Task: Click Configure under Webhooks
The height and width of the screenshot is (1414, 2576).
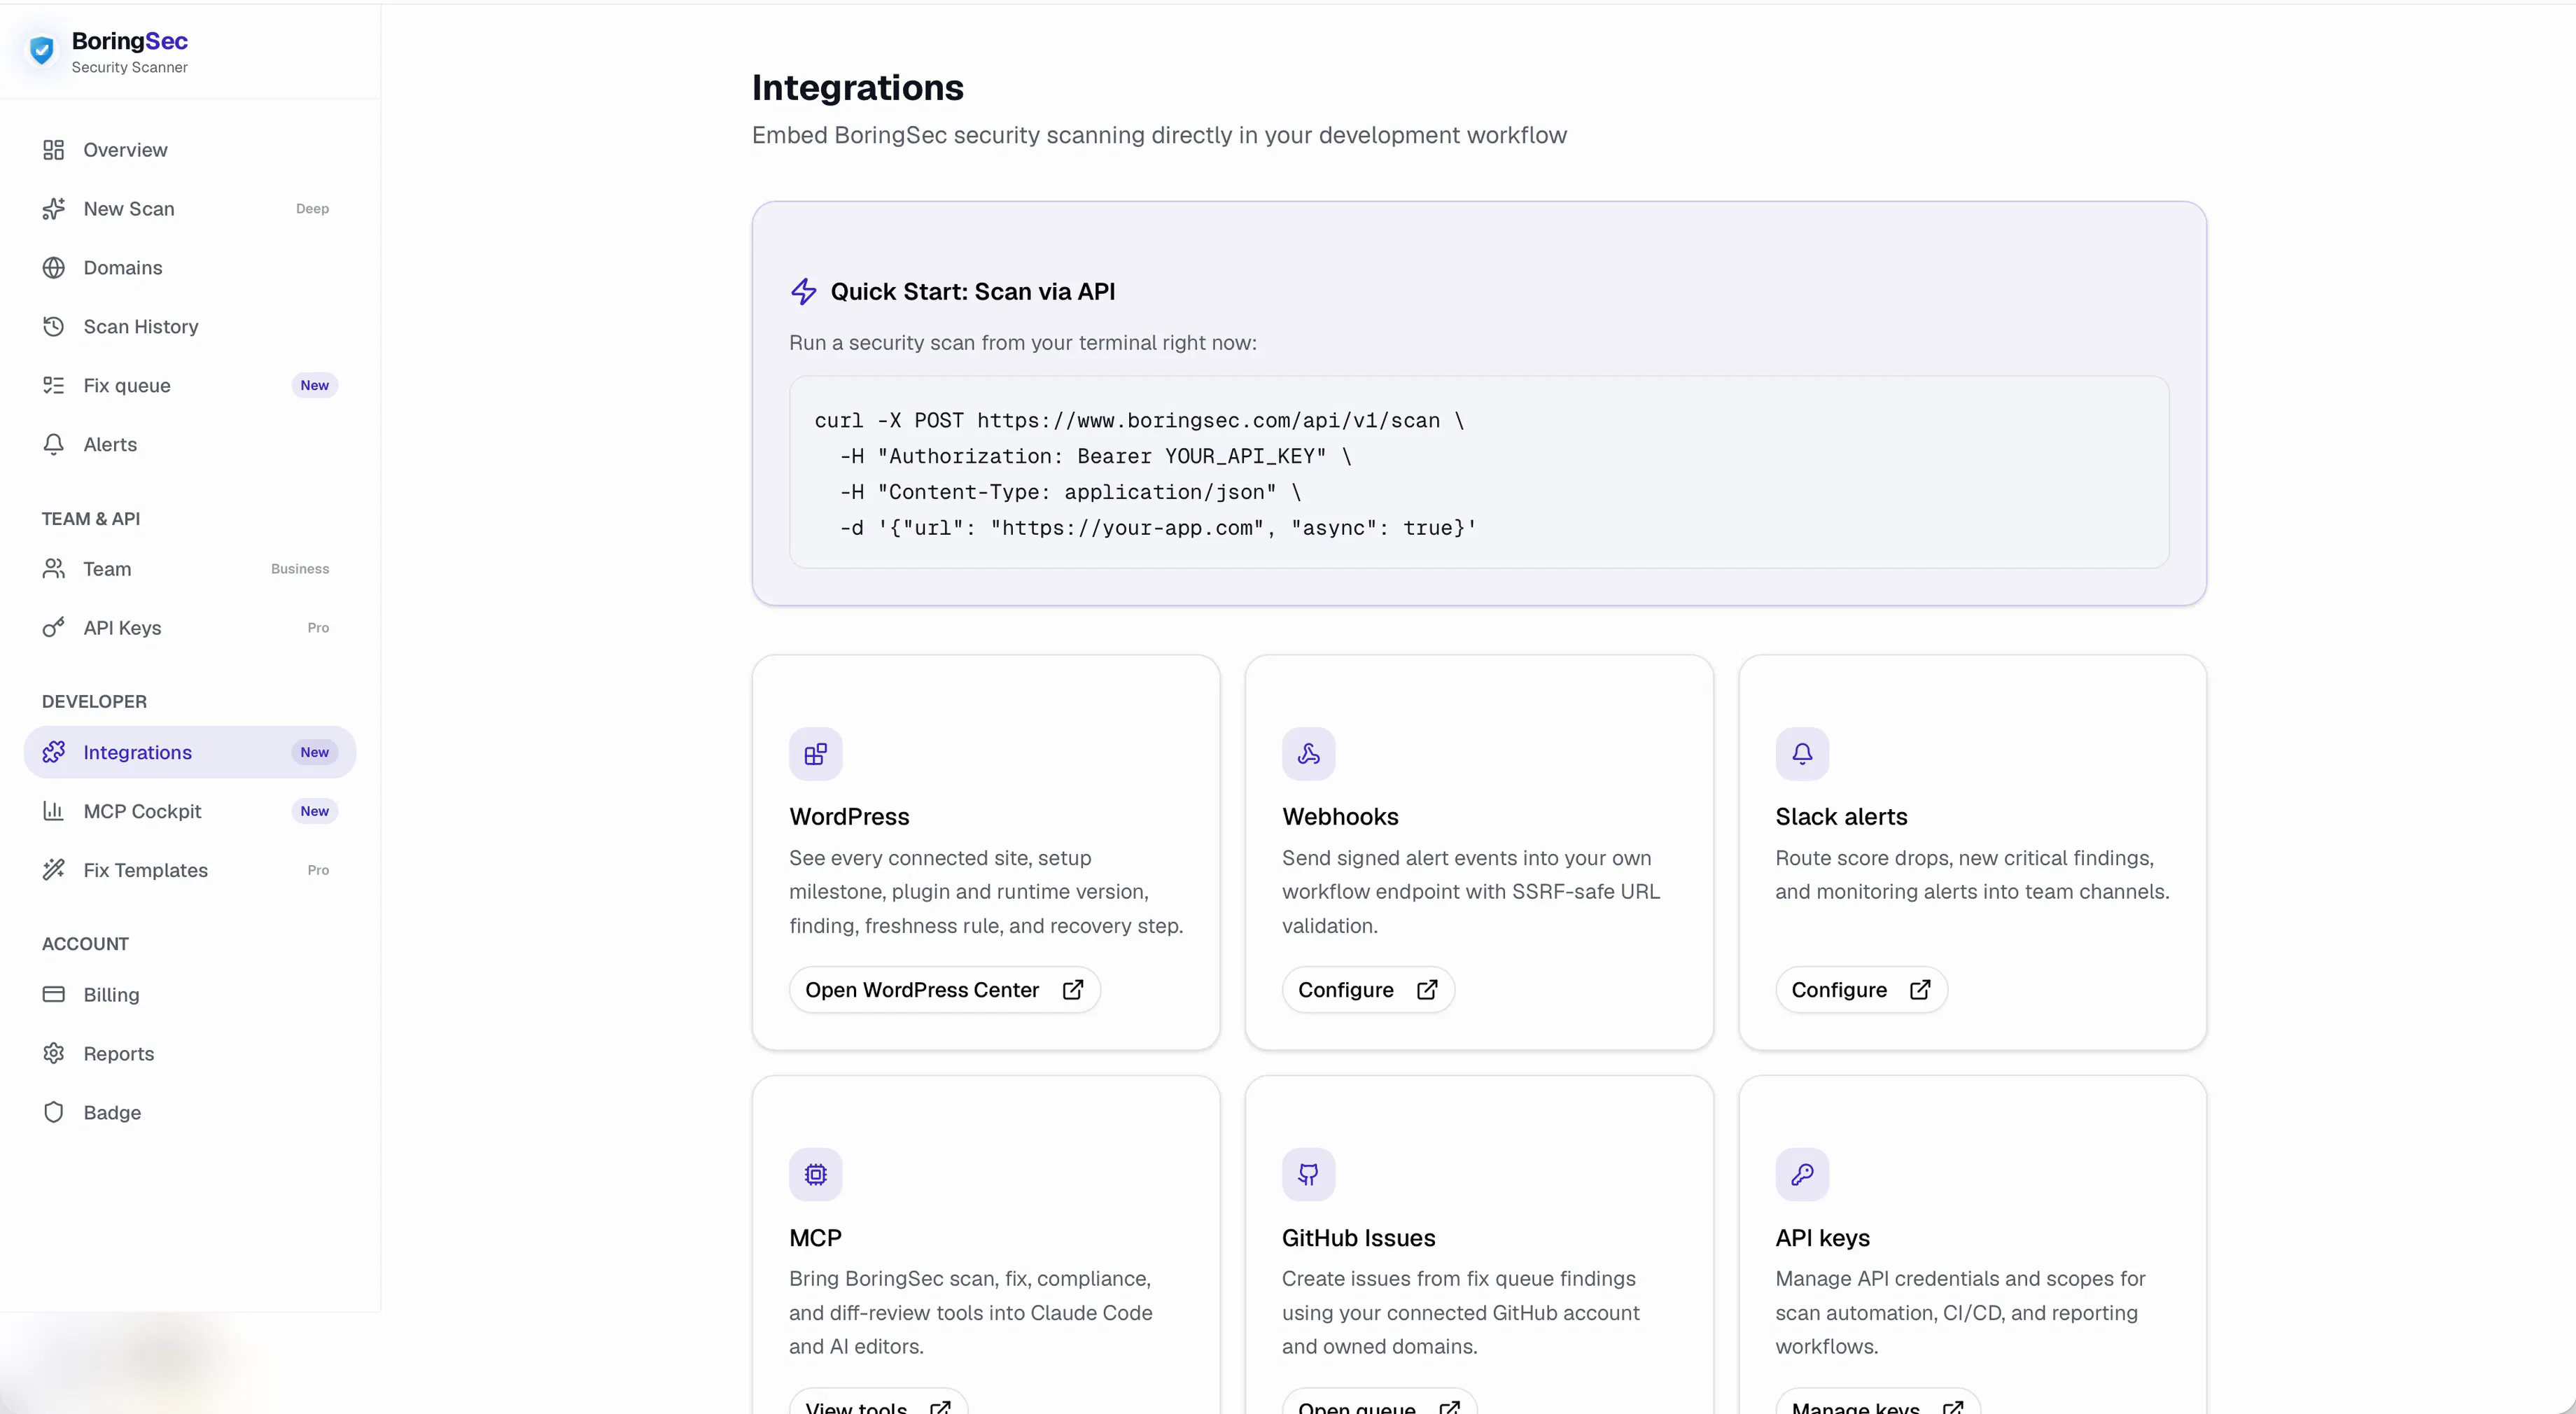Action: tap(1368, 990)
